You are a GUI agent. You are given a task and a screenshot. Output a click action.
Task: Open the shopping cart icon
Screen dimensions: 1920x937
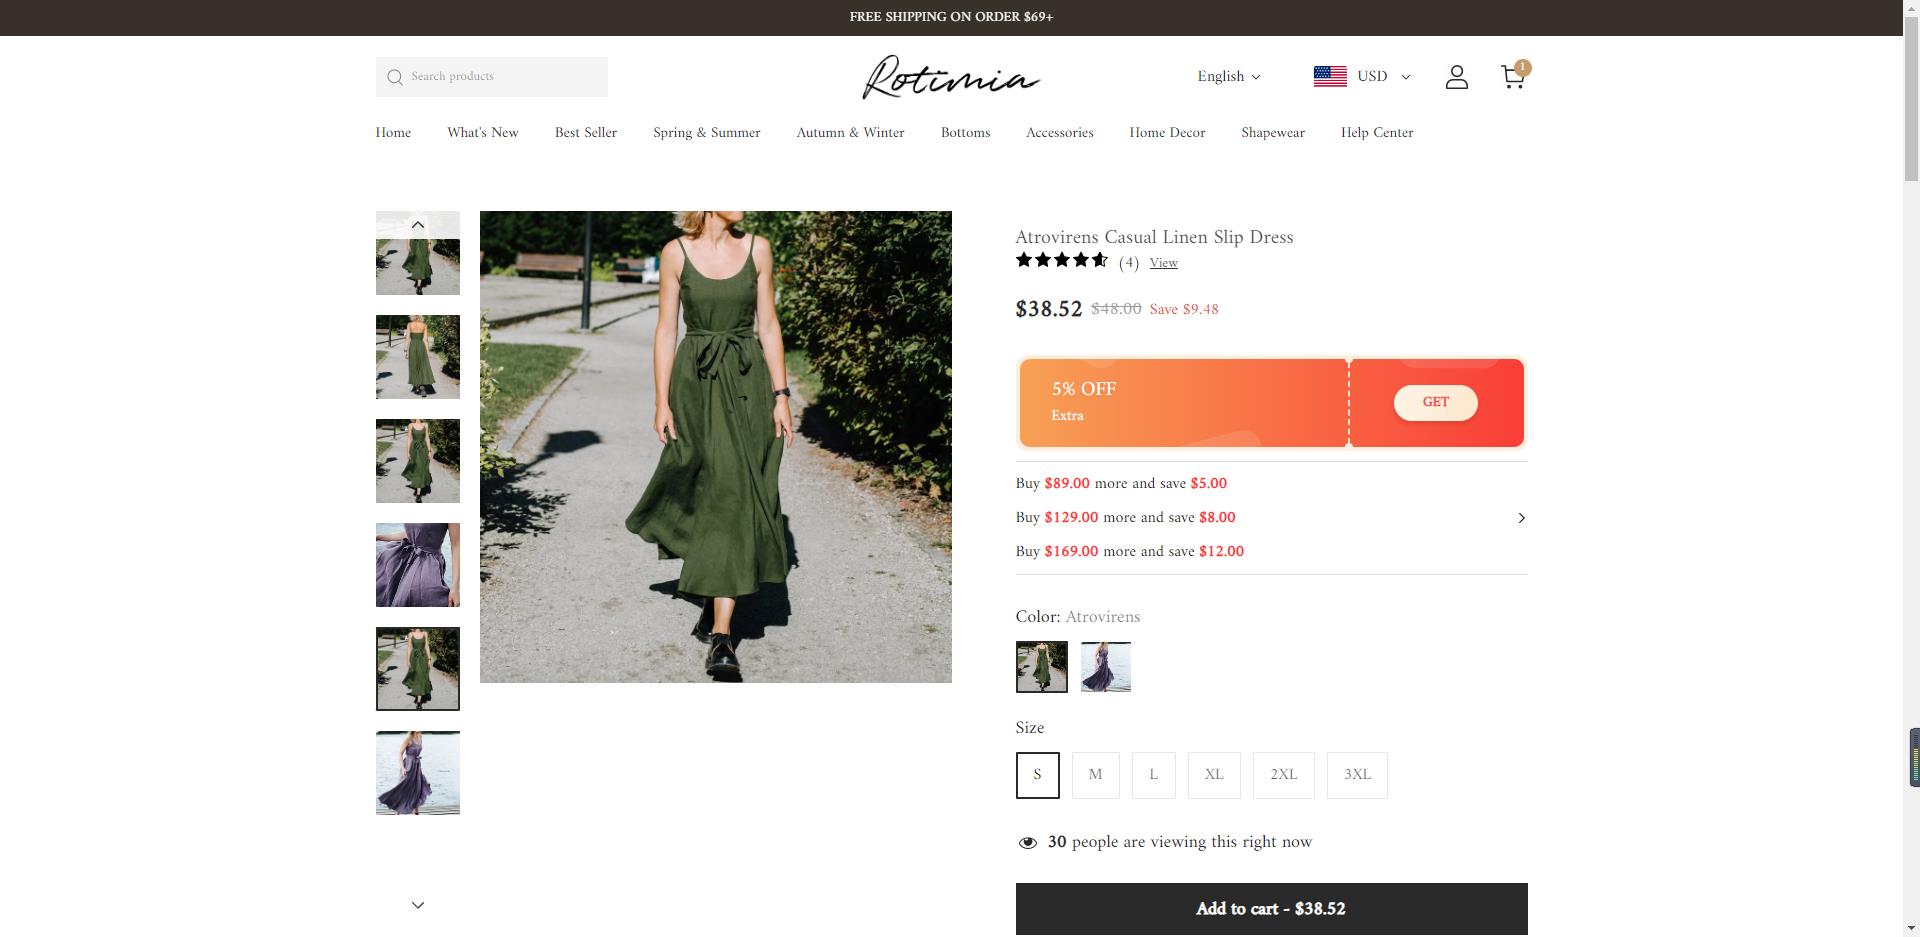pyautogui.click(x=1513, y=77)
